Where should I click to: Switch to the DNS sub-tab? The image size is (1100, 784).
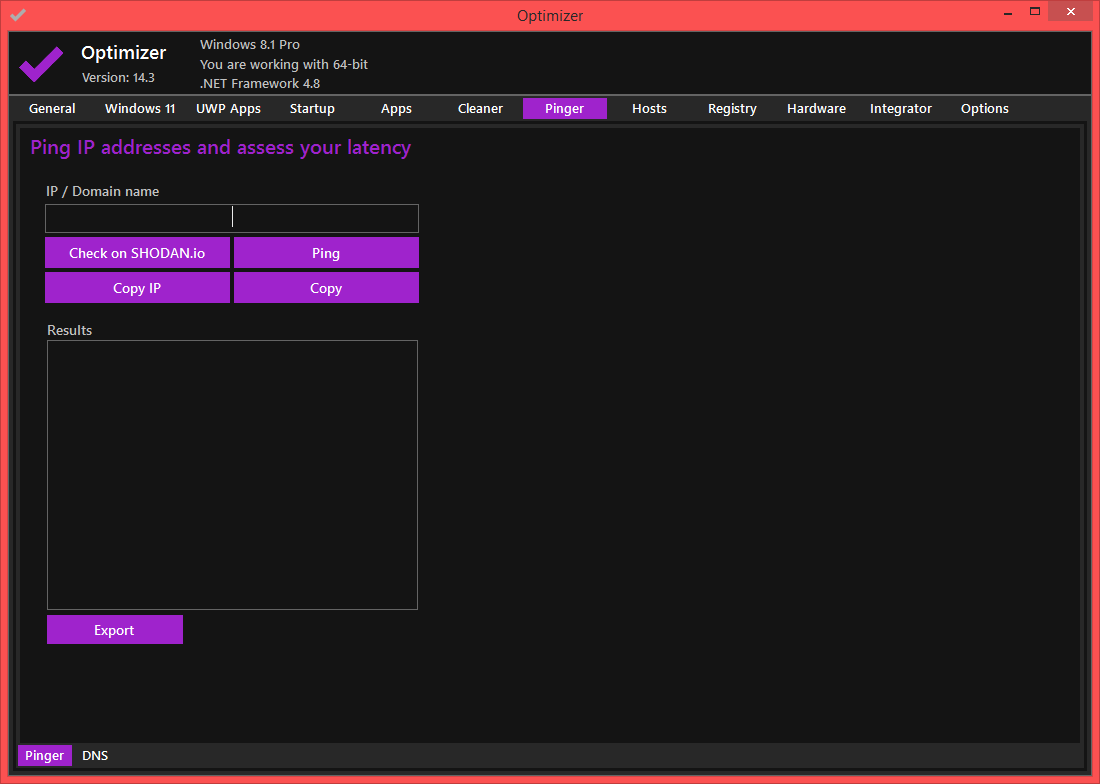[95, 755]
